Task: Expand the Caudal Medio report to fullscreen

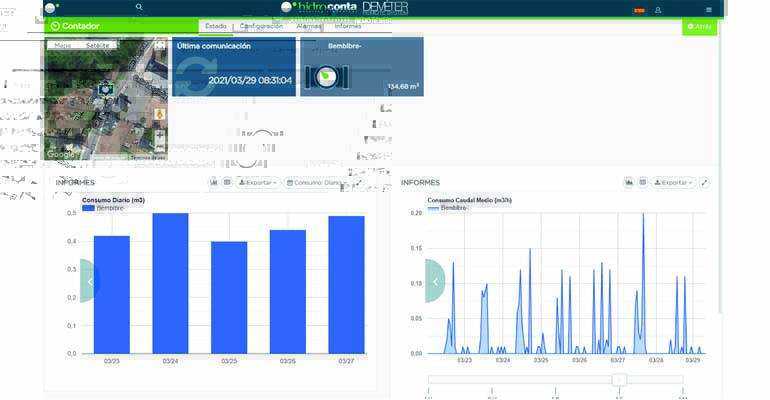Action: (704, 183)
